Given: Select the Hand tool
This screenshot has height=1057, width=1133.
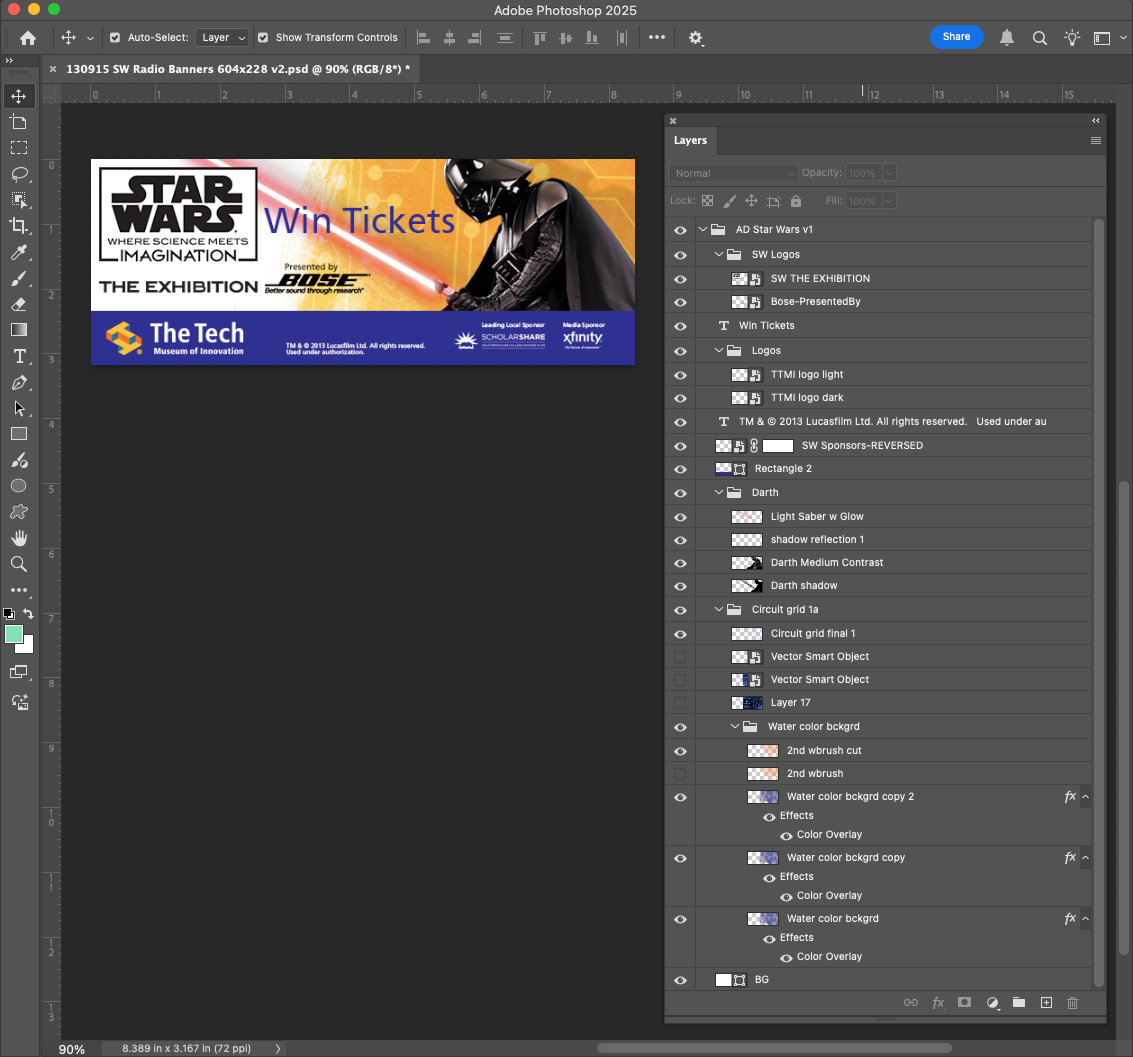Looking at the screenshot, I should (19, 538).
